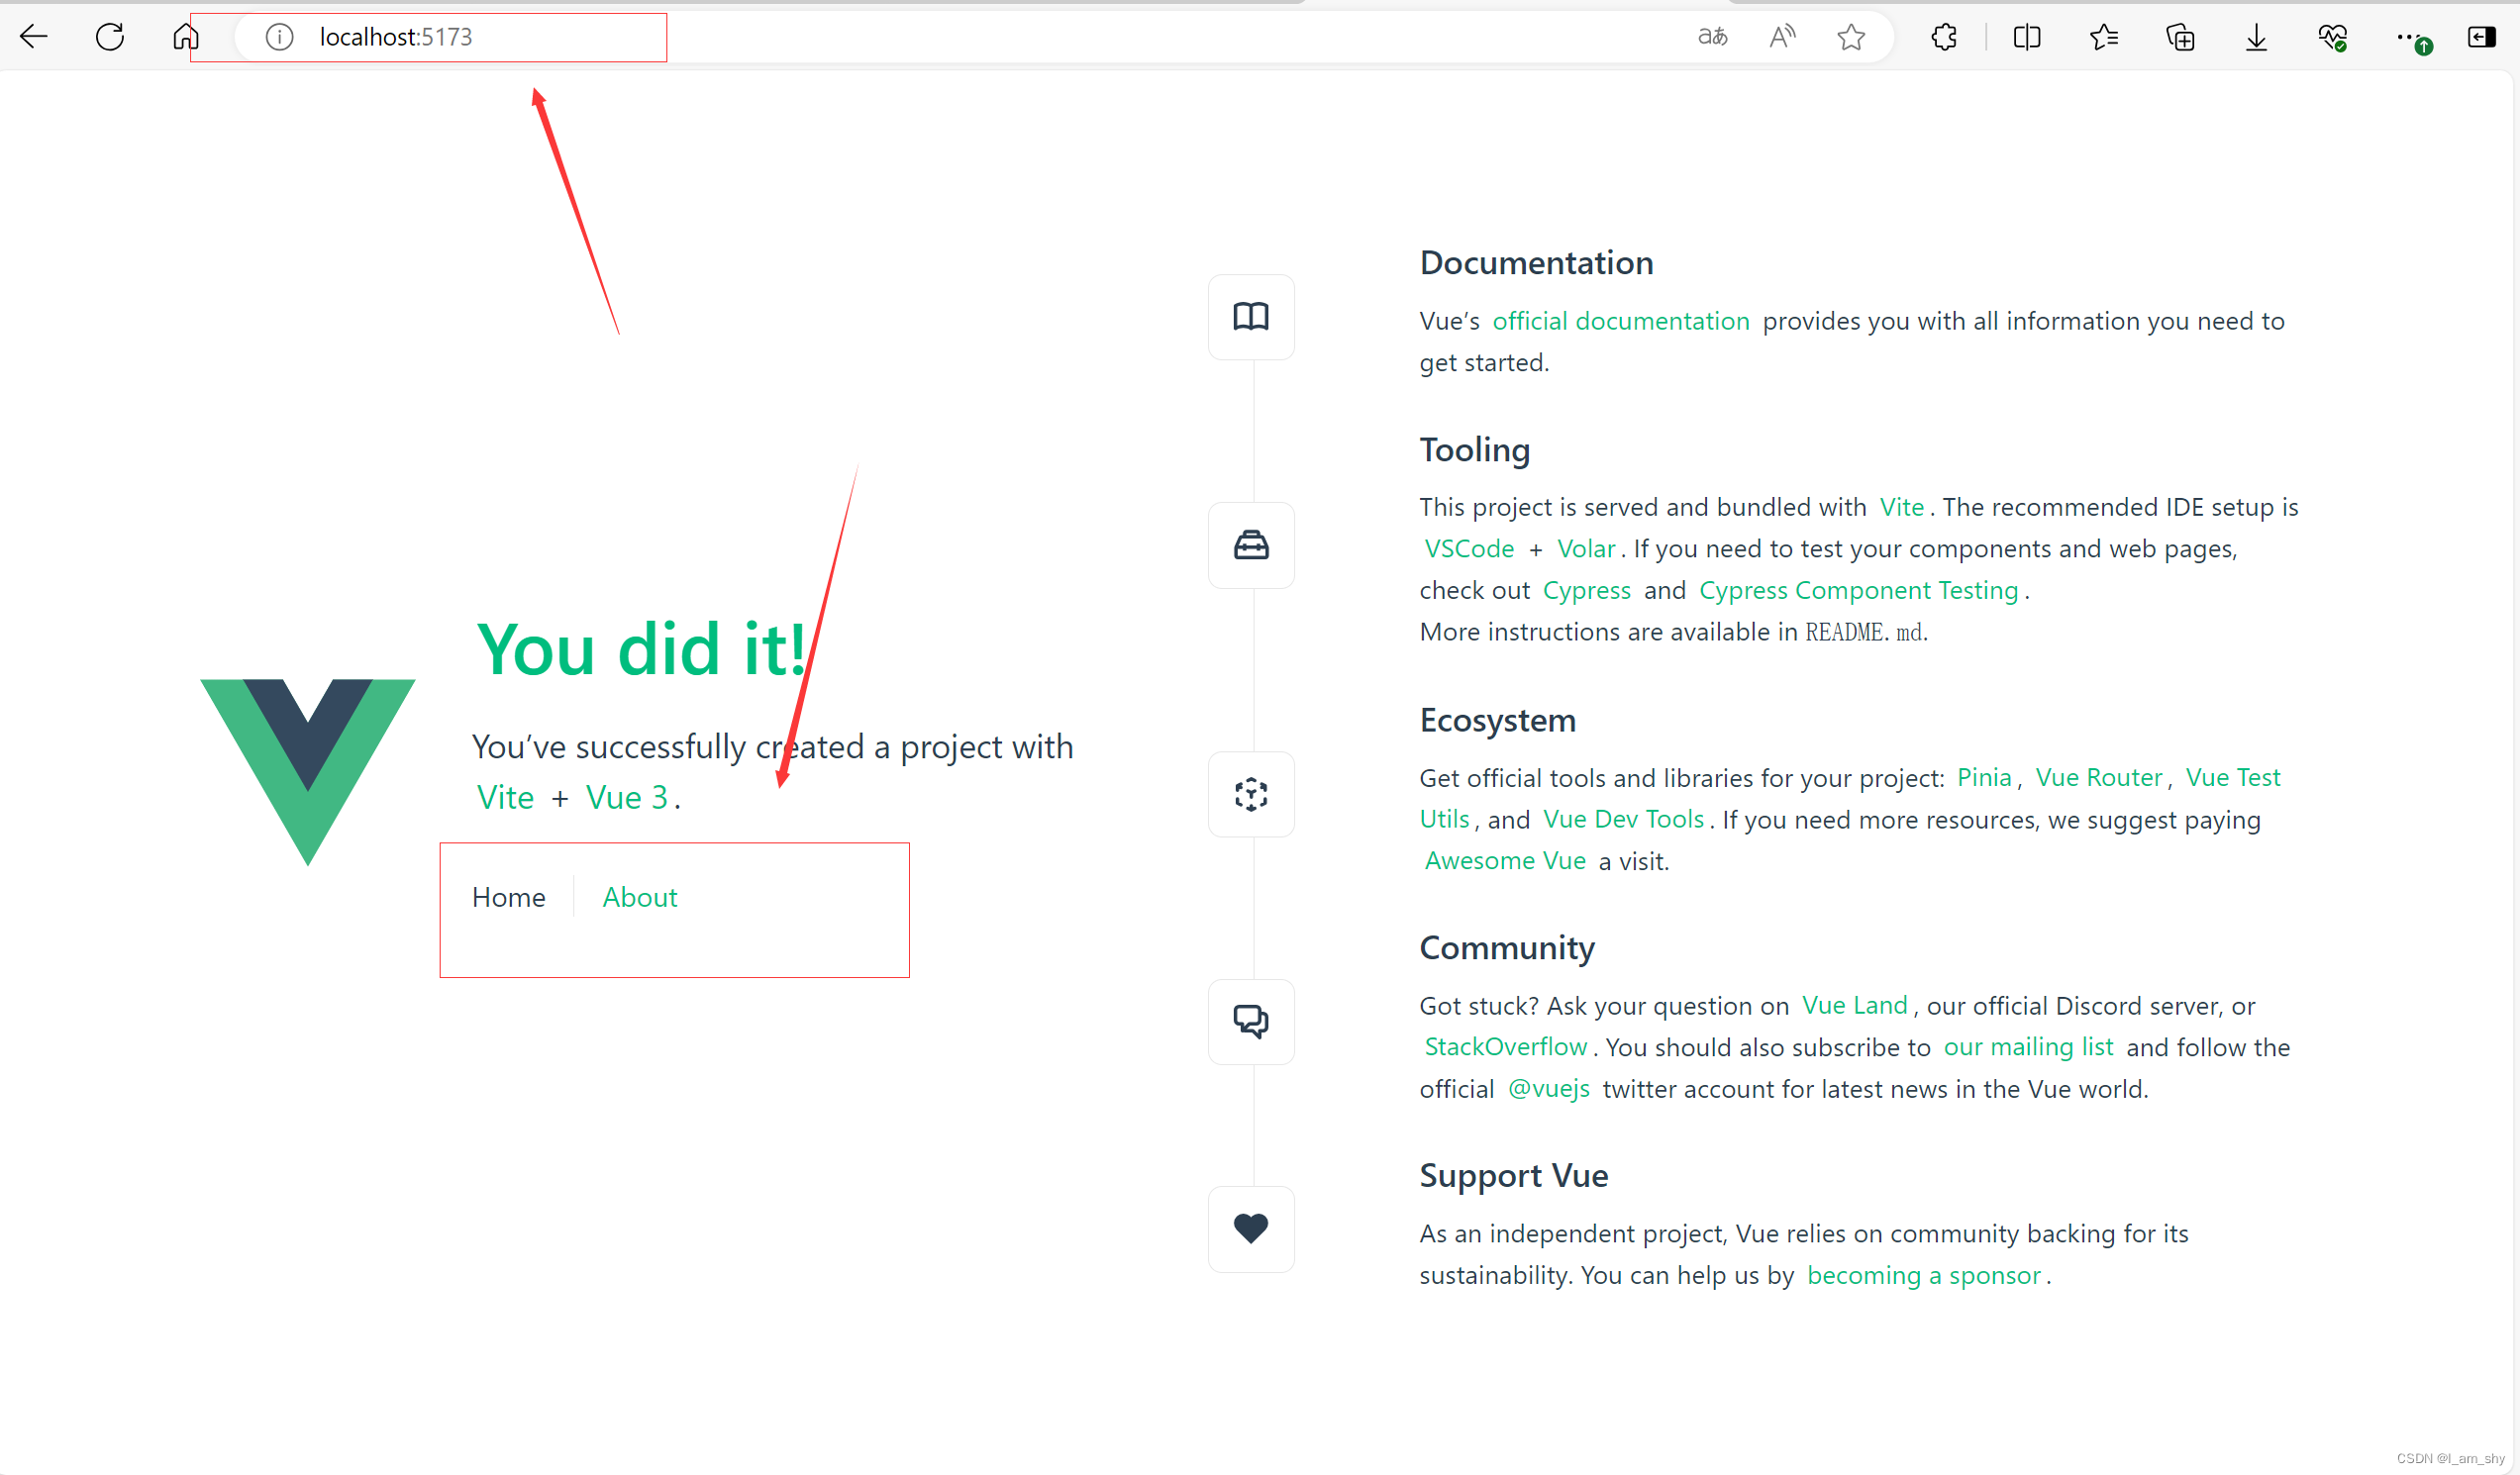Open the extensions puzzle icon
The width and height of the screenshot is (2520, 1475).
[x=1944, y=38]
